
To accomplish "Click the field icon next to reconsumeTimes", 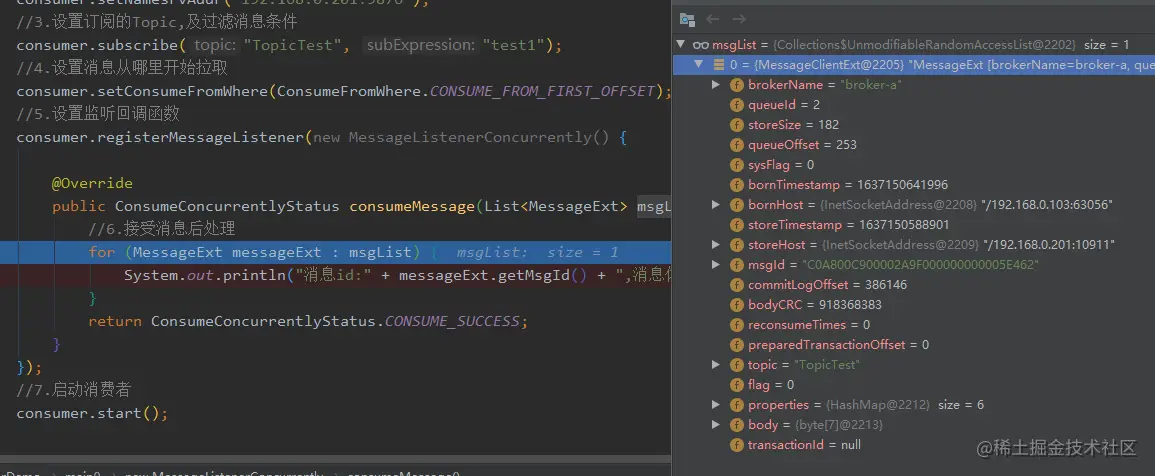I will (736, 324).
